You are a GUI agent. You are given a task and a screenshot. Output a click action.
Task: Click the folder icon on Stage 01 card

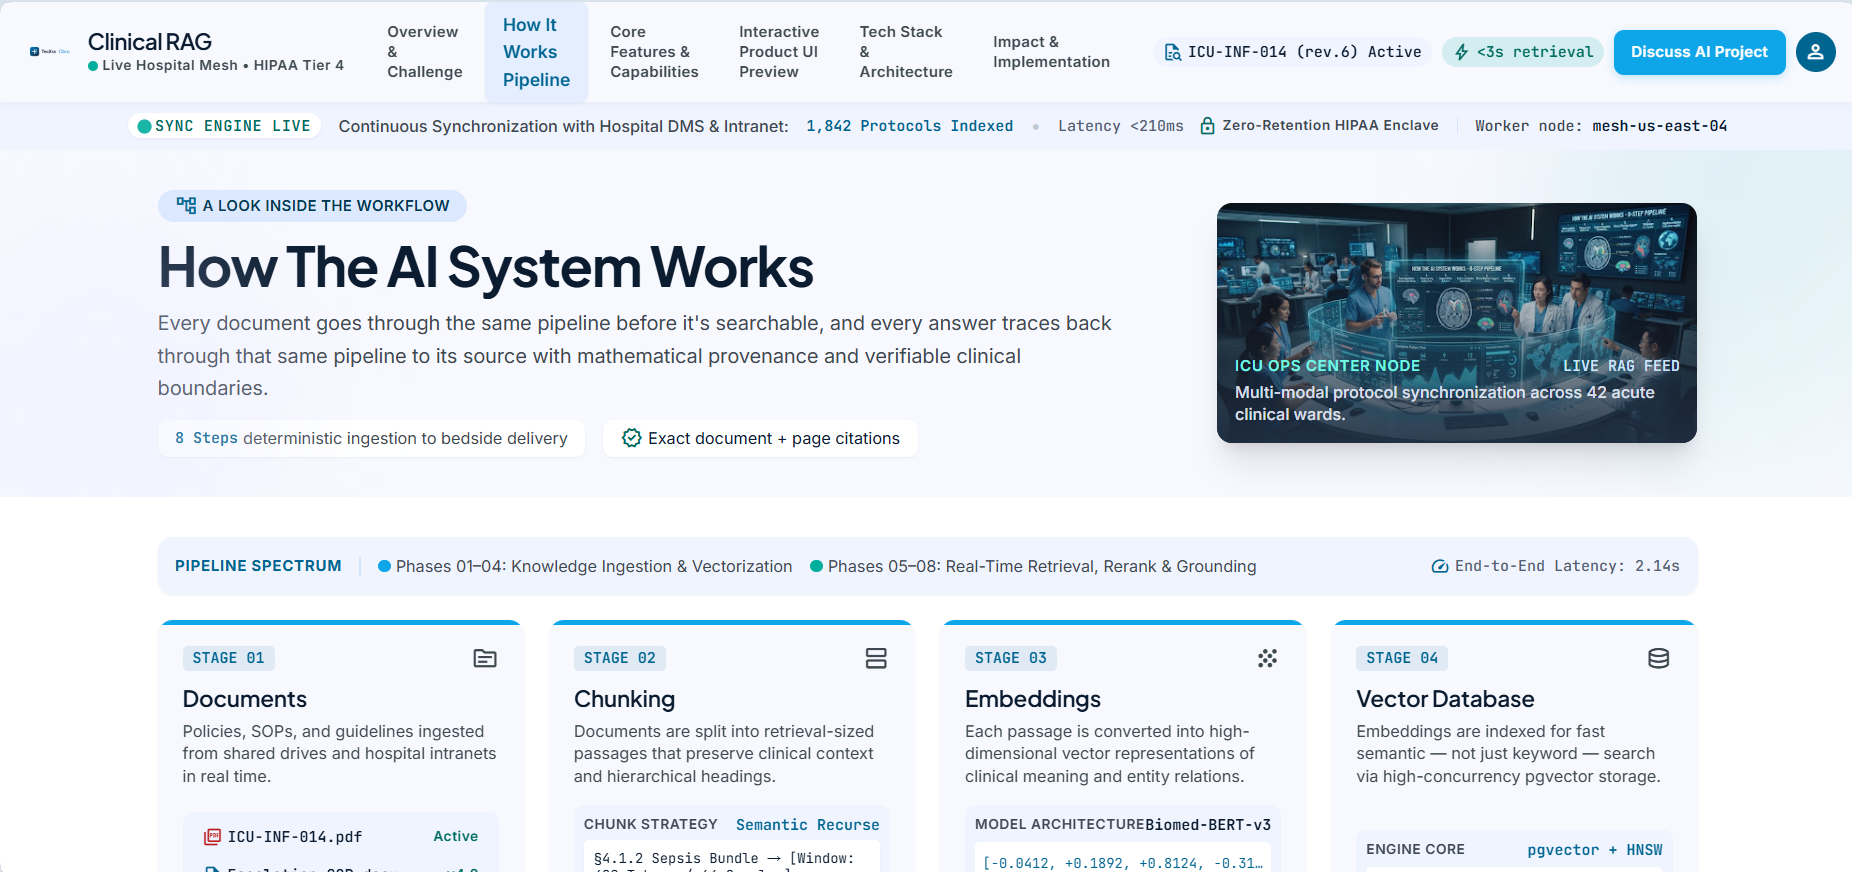(485, 658)
